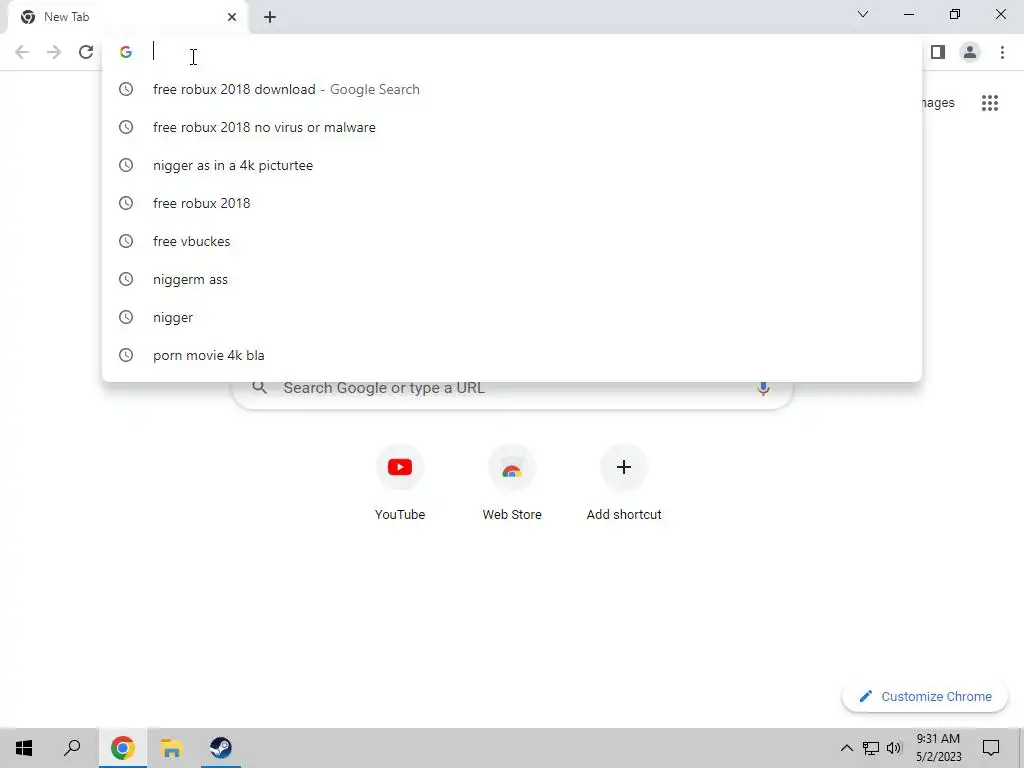
Task: Open Steam from the taskbar
Action: [220, 748]
